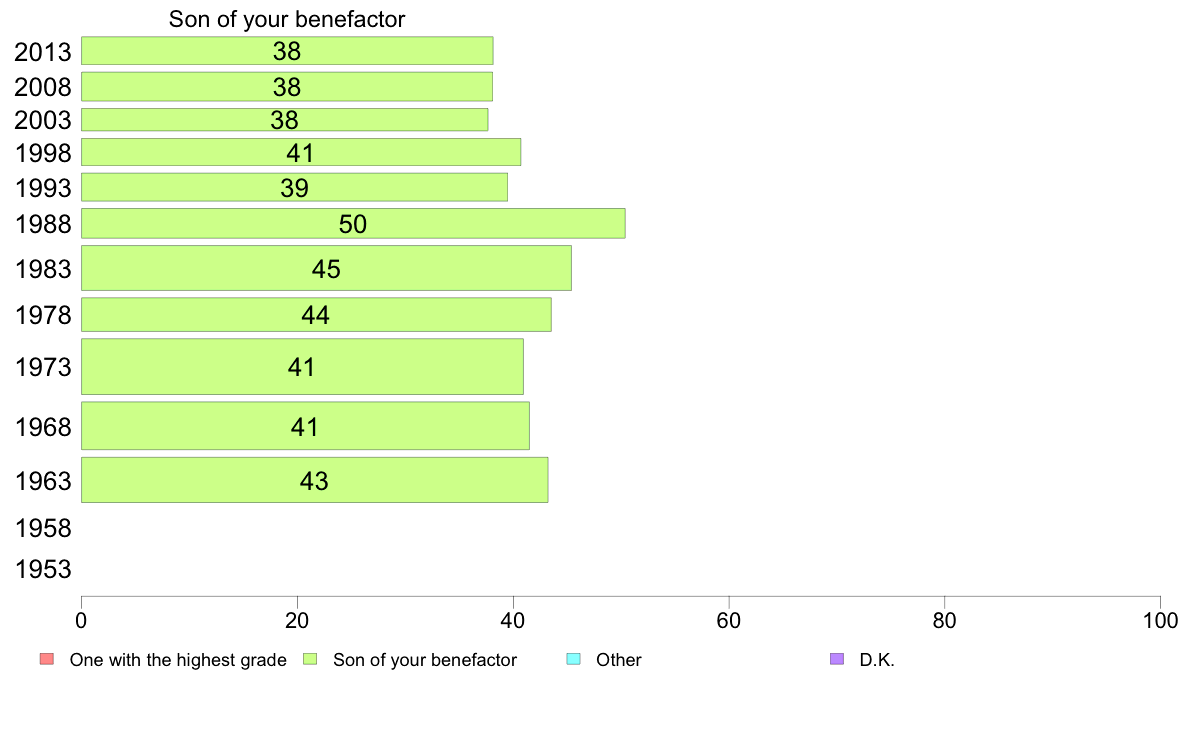Click the red 'One with the highest grade' legend swatch
The width and height of the screenshot is (1188, 736).
click(x=47, y=659)
